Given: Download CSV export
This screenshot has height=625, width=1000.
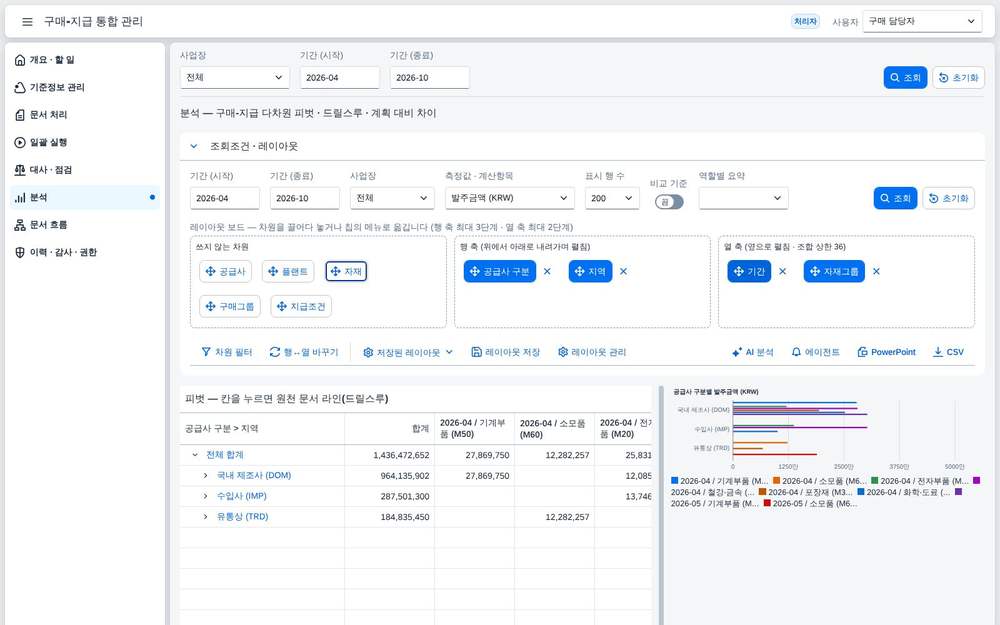Looking at the screenshot, I should coord(948,352).
